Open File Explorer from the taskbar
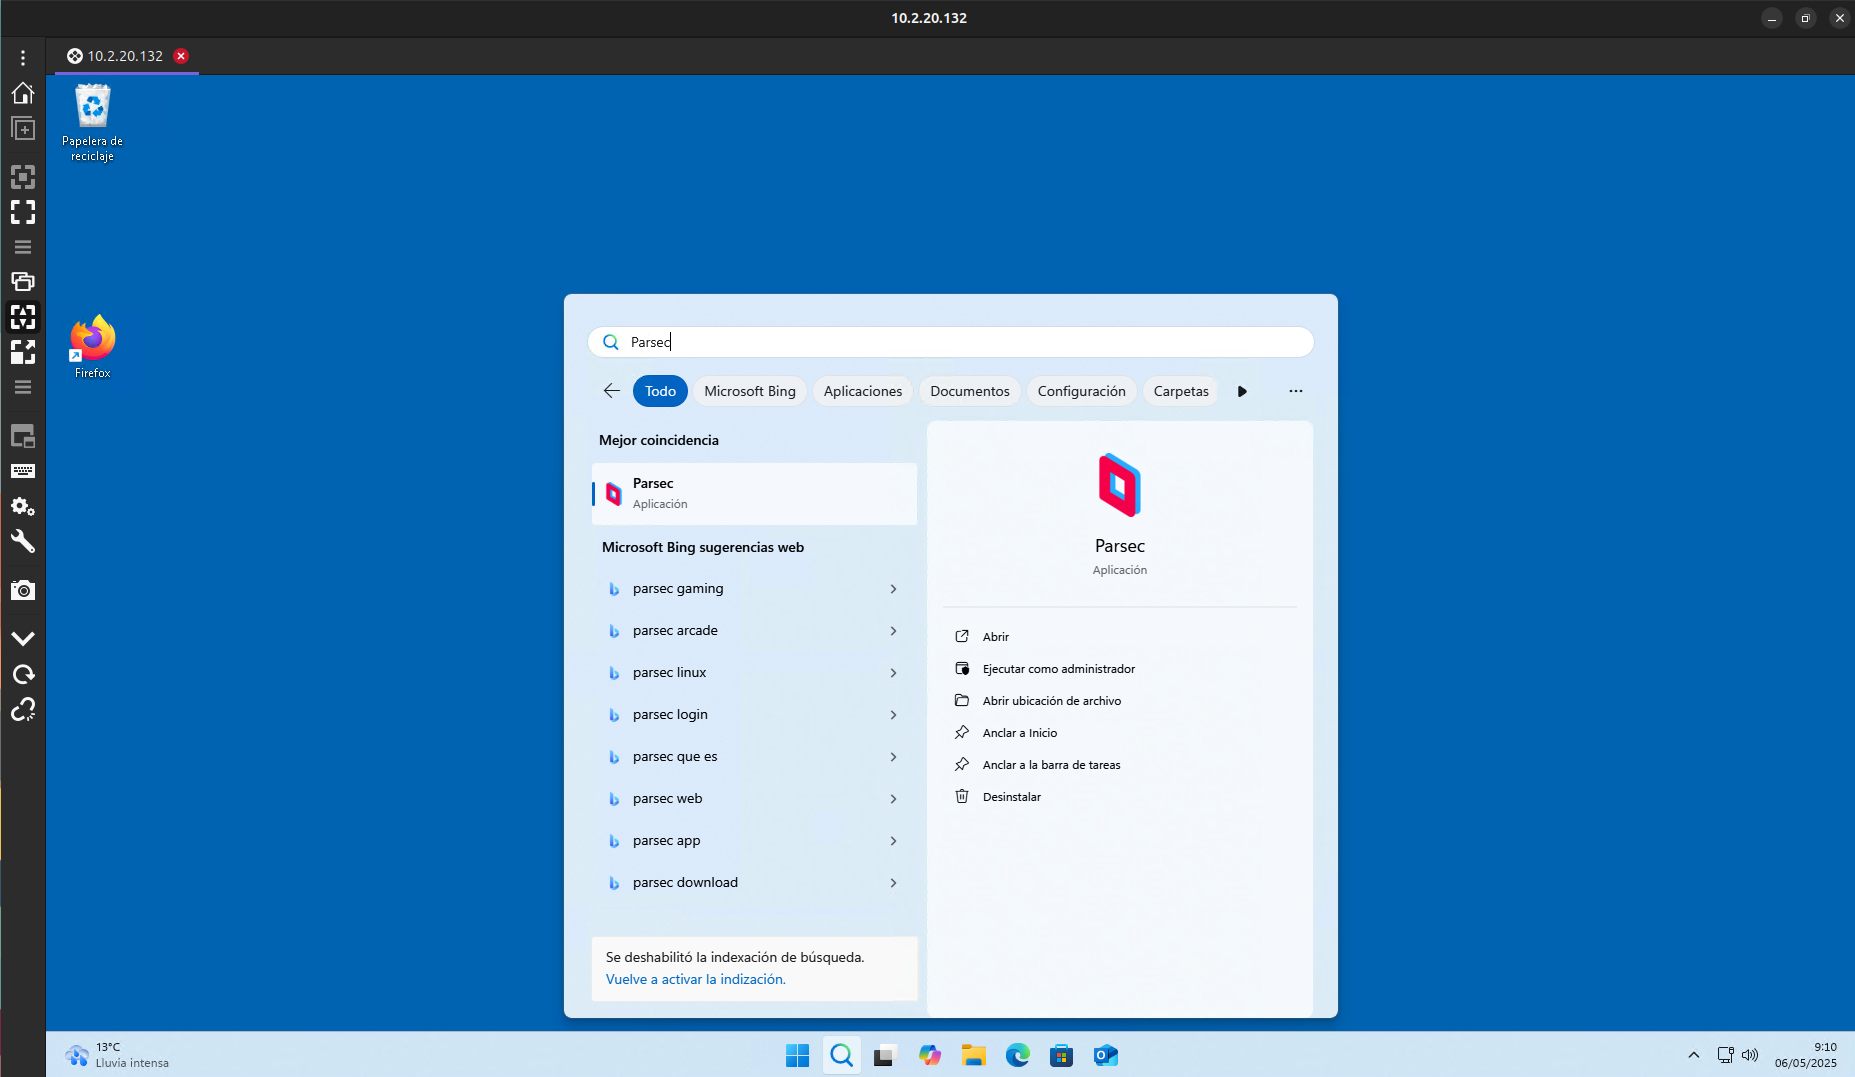Screen dimensions: 1855x1077 [973, 1055]
